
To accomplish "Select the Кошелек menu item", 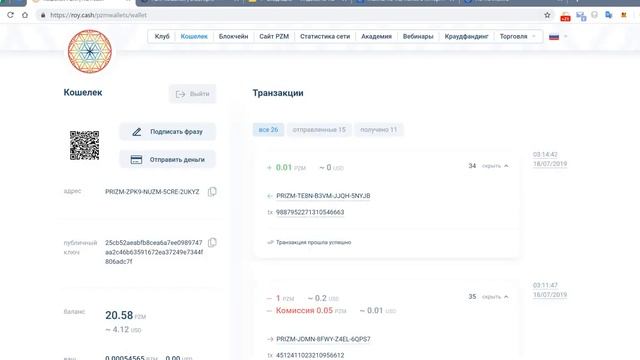I will coord(194,36).
